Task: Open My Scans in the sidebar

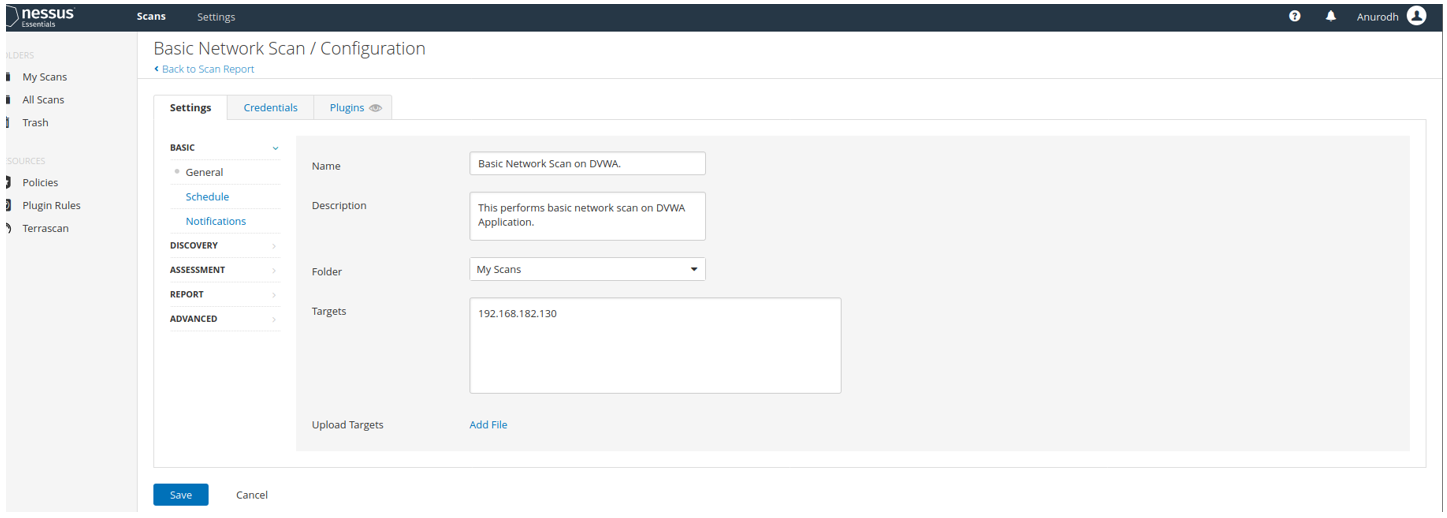Action: 45,77
